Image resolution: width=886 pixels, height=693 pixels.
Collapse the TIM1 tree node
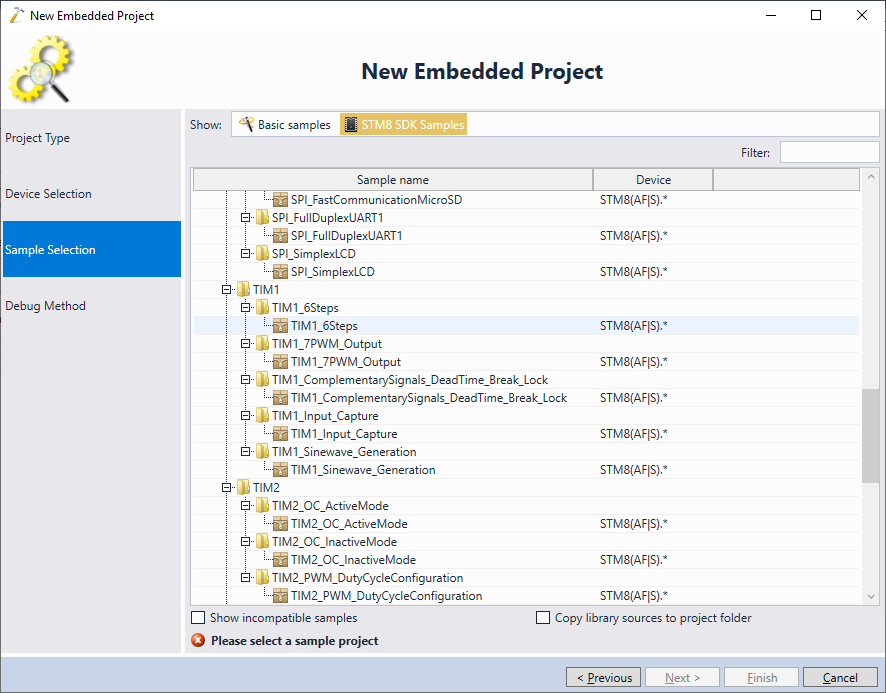click(227, 289)
